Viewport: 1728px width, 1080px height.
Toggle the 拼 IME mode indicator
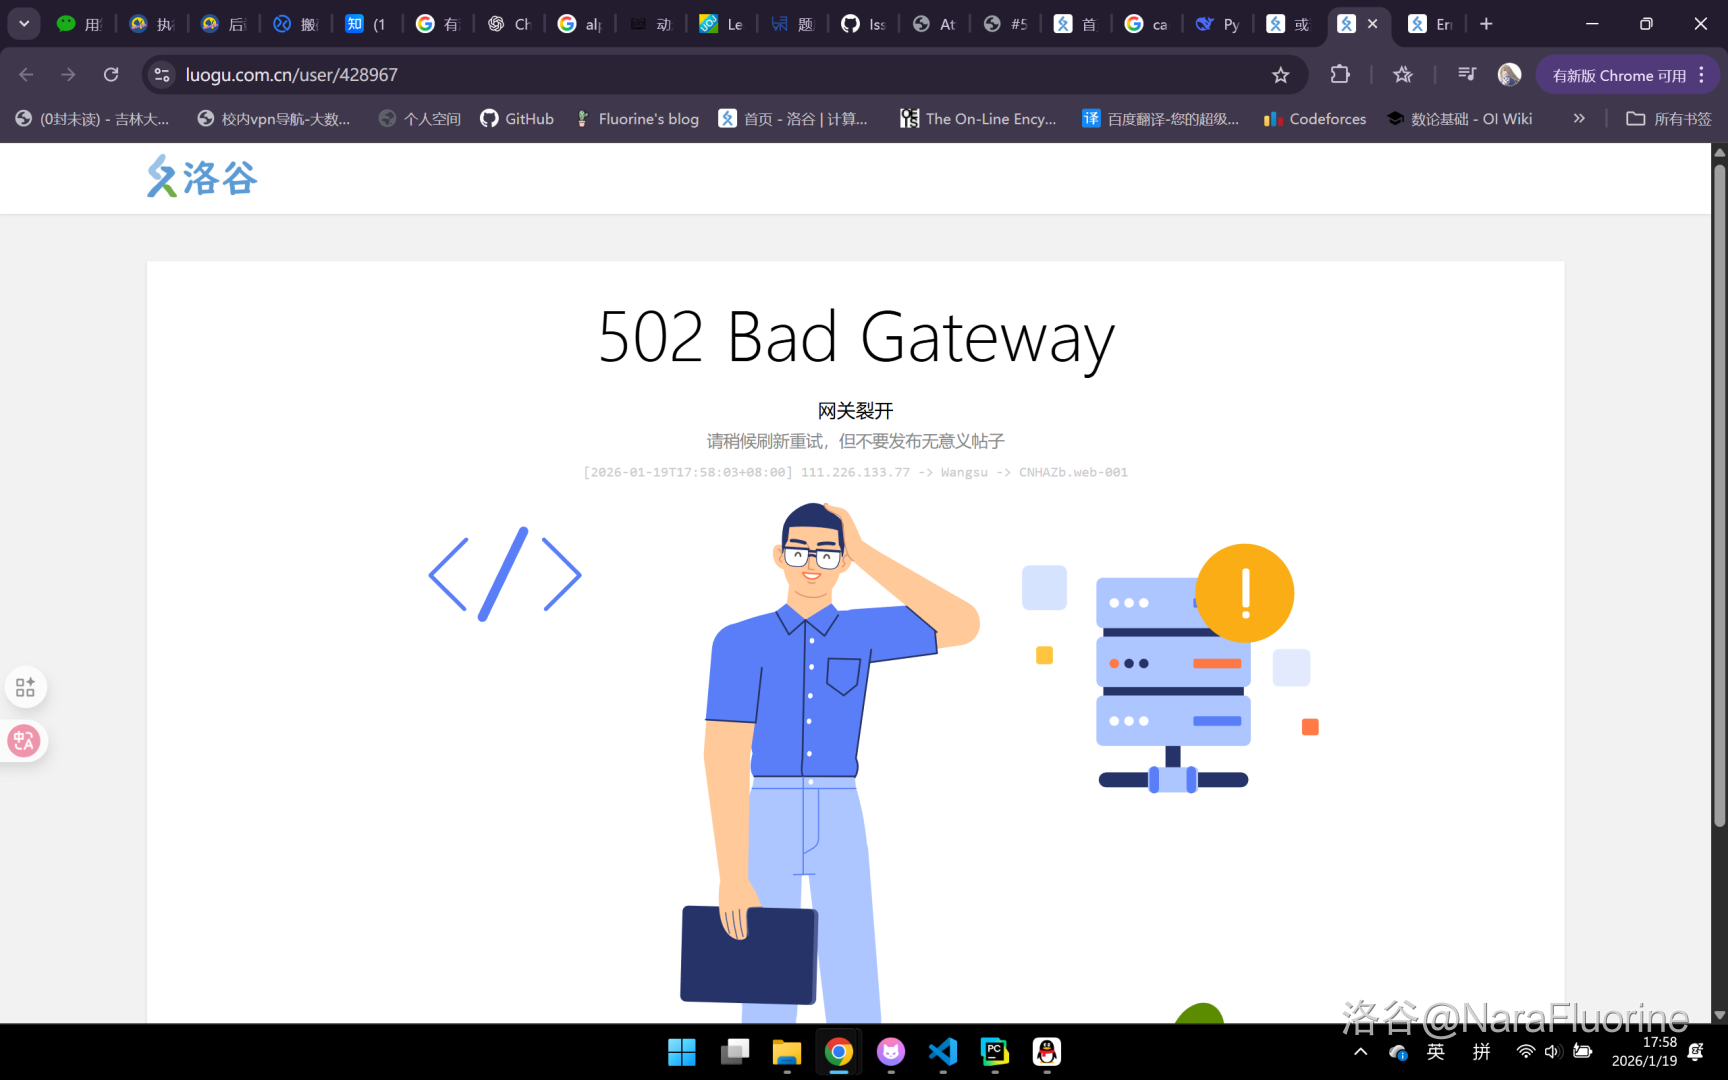pyautogui.click(x=1481, y=1052)
